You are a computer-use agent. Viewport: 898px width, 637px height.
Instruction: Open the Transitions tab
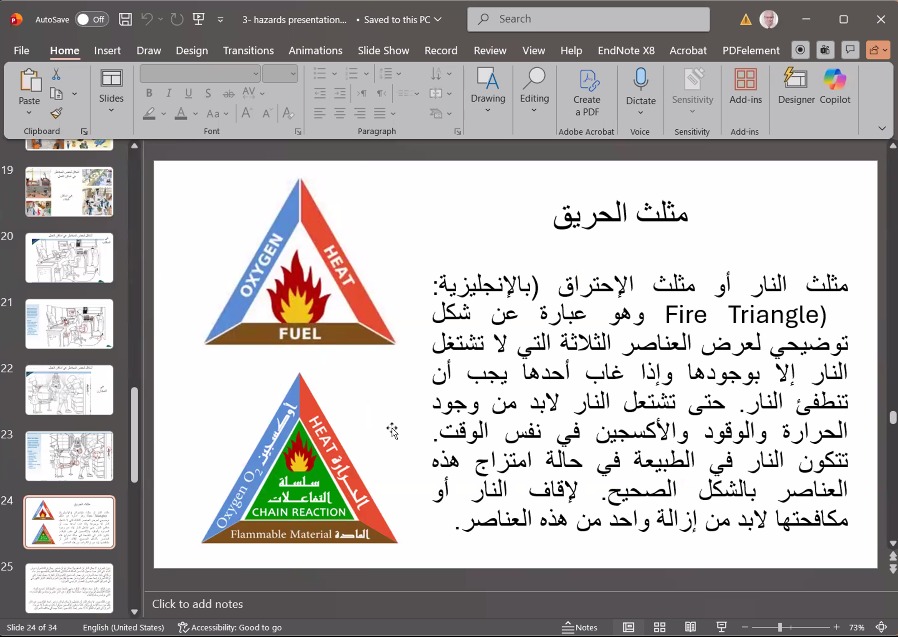(248, 50)
